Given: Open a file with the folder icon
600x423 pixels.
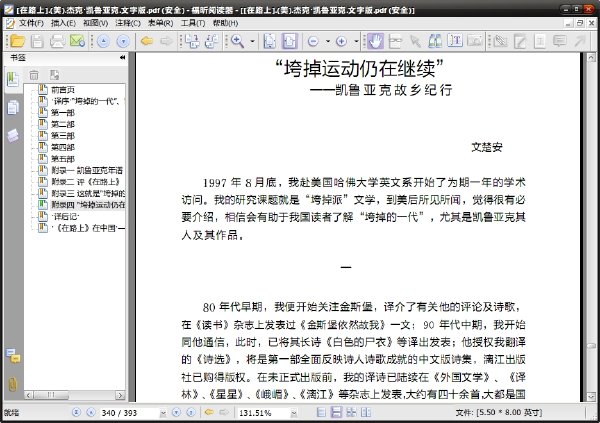Looking at the screenshot, I should 18,41.
